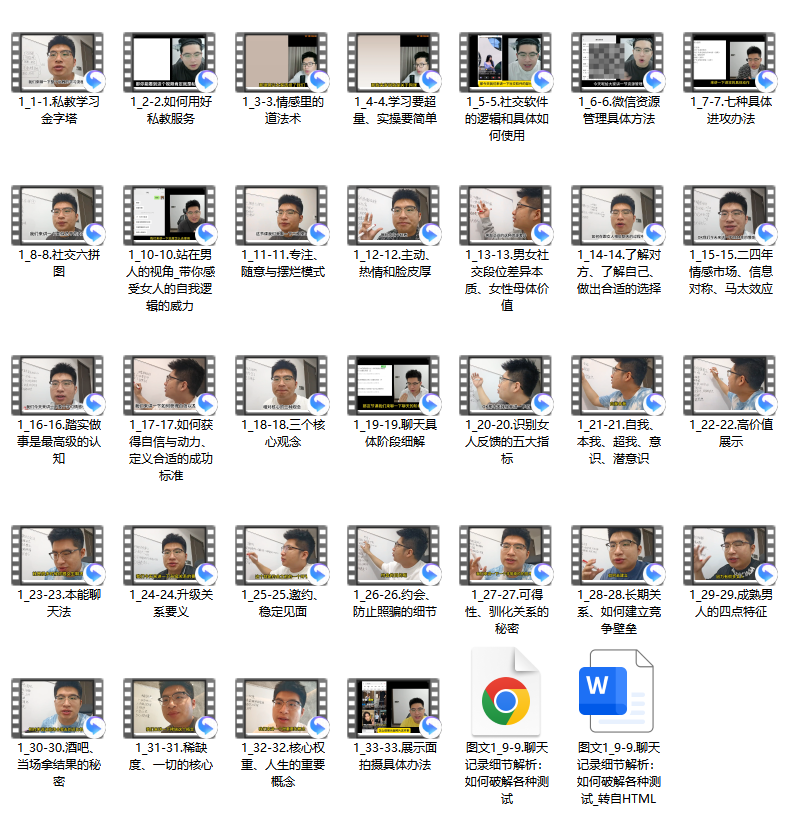Select the 1_7-7.七种具体进攻办法 video file
The height and width of the screenshot is (816, 788).
pyautogui.click(x=730, y=61)
